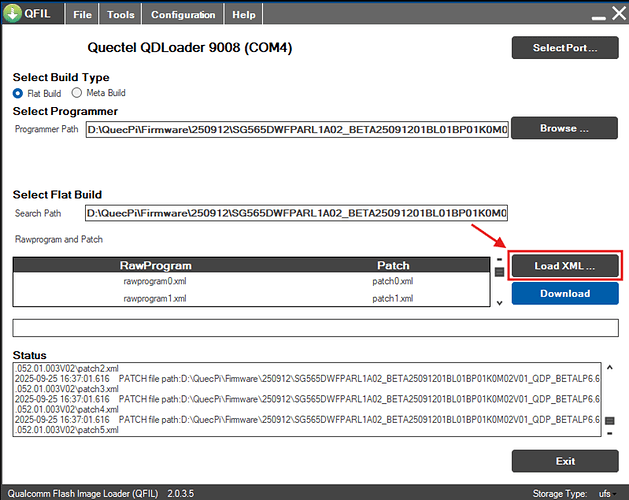Click the Load XML button
Screen dimensions: 629x500
(565, 266)
